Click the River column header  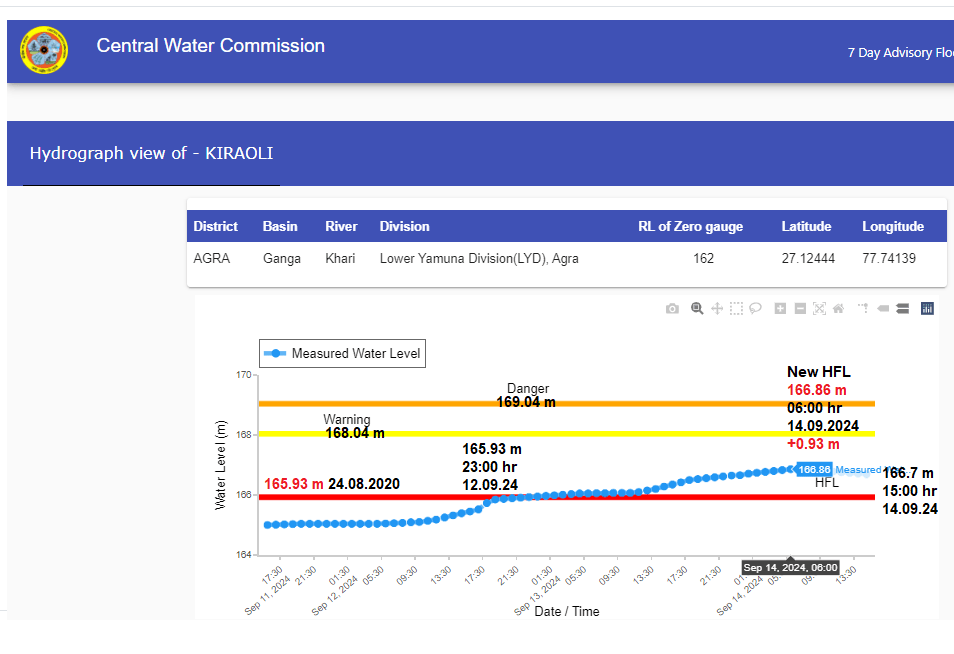(341, 227)
